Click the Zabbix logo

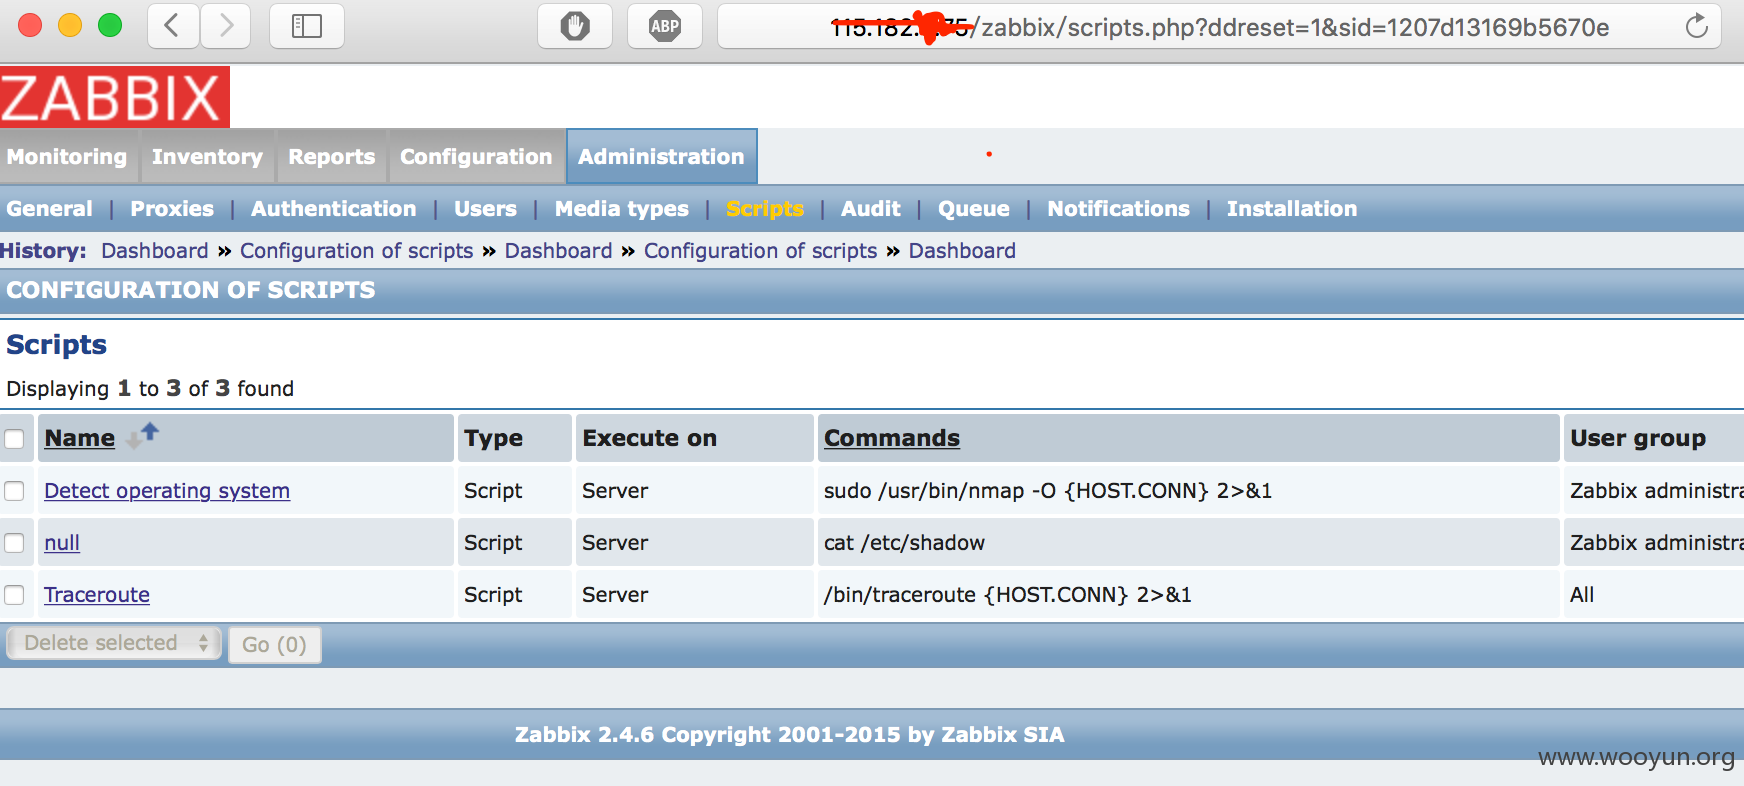click(115, 97)
